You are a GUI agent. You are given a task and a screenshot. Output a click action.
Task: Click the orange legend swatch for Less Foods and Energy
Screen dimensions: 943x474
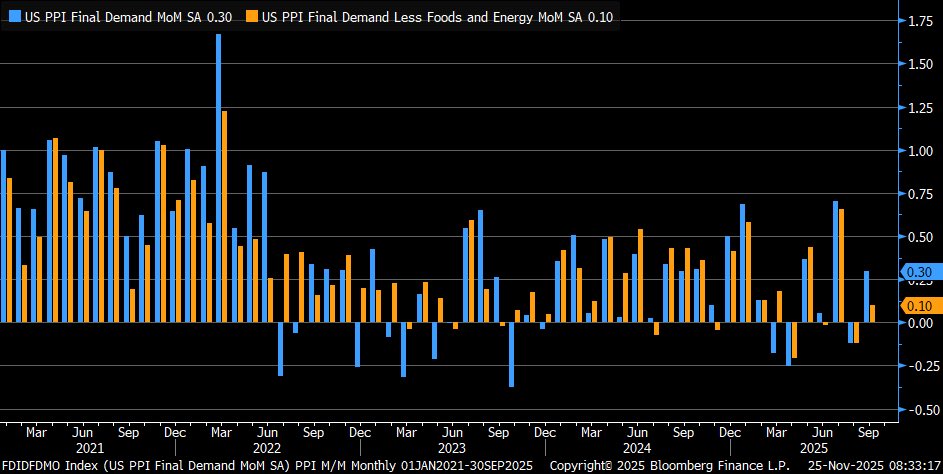[x=251, y=17]
